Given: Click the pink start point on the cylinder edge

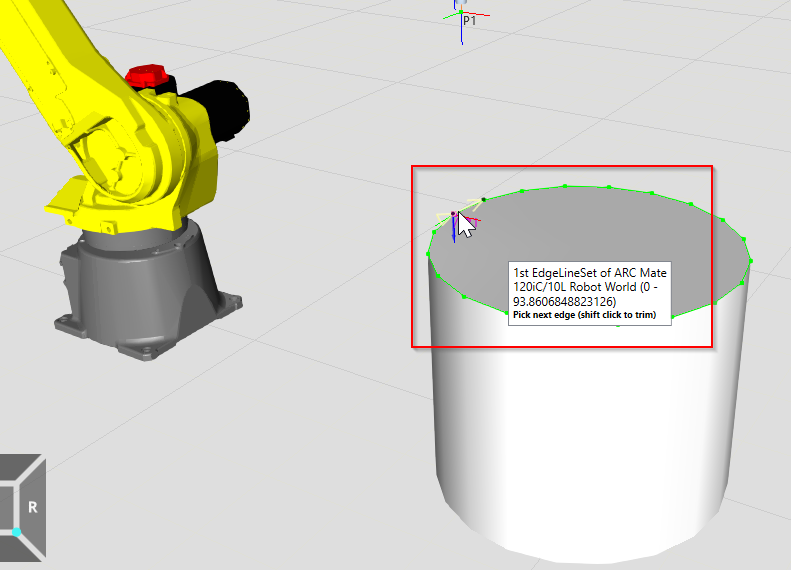Looking at the screenshot, I should [453, 214].
